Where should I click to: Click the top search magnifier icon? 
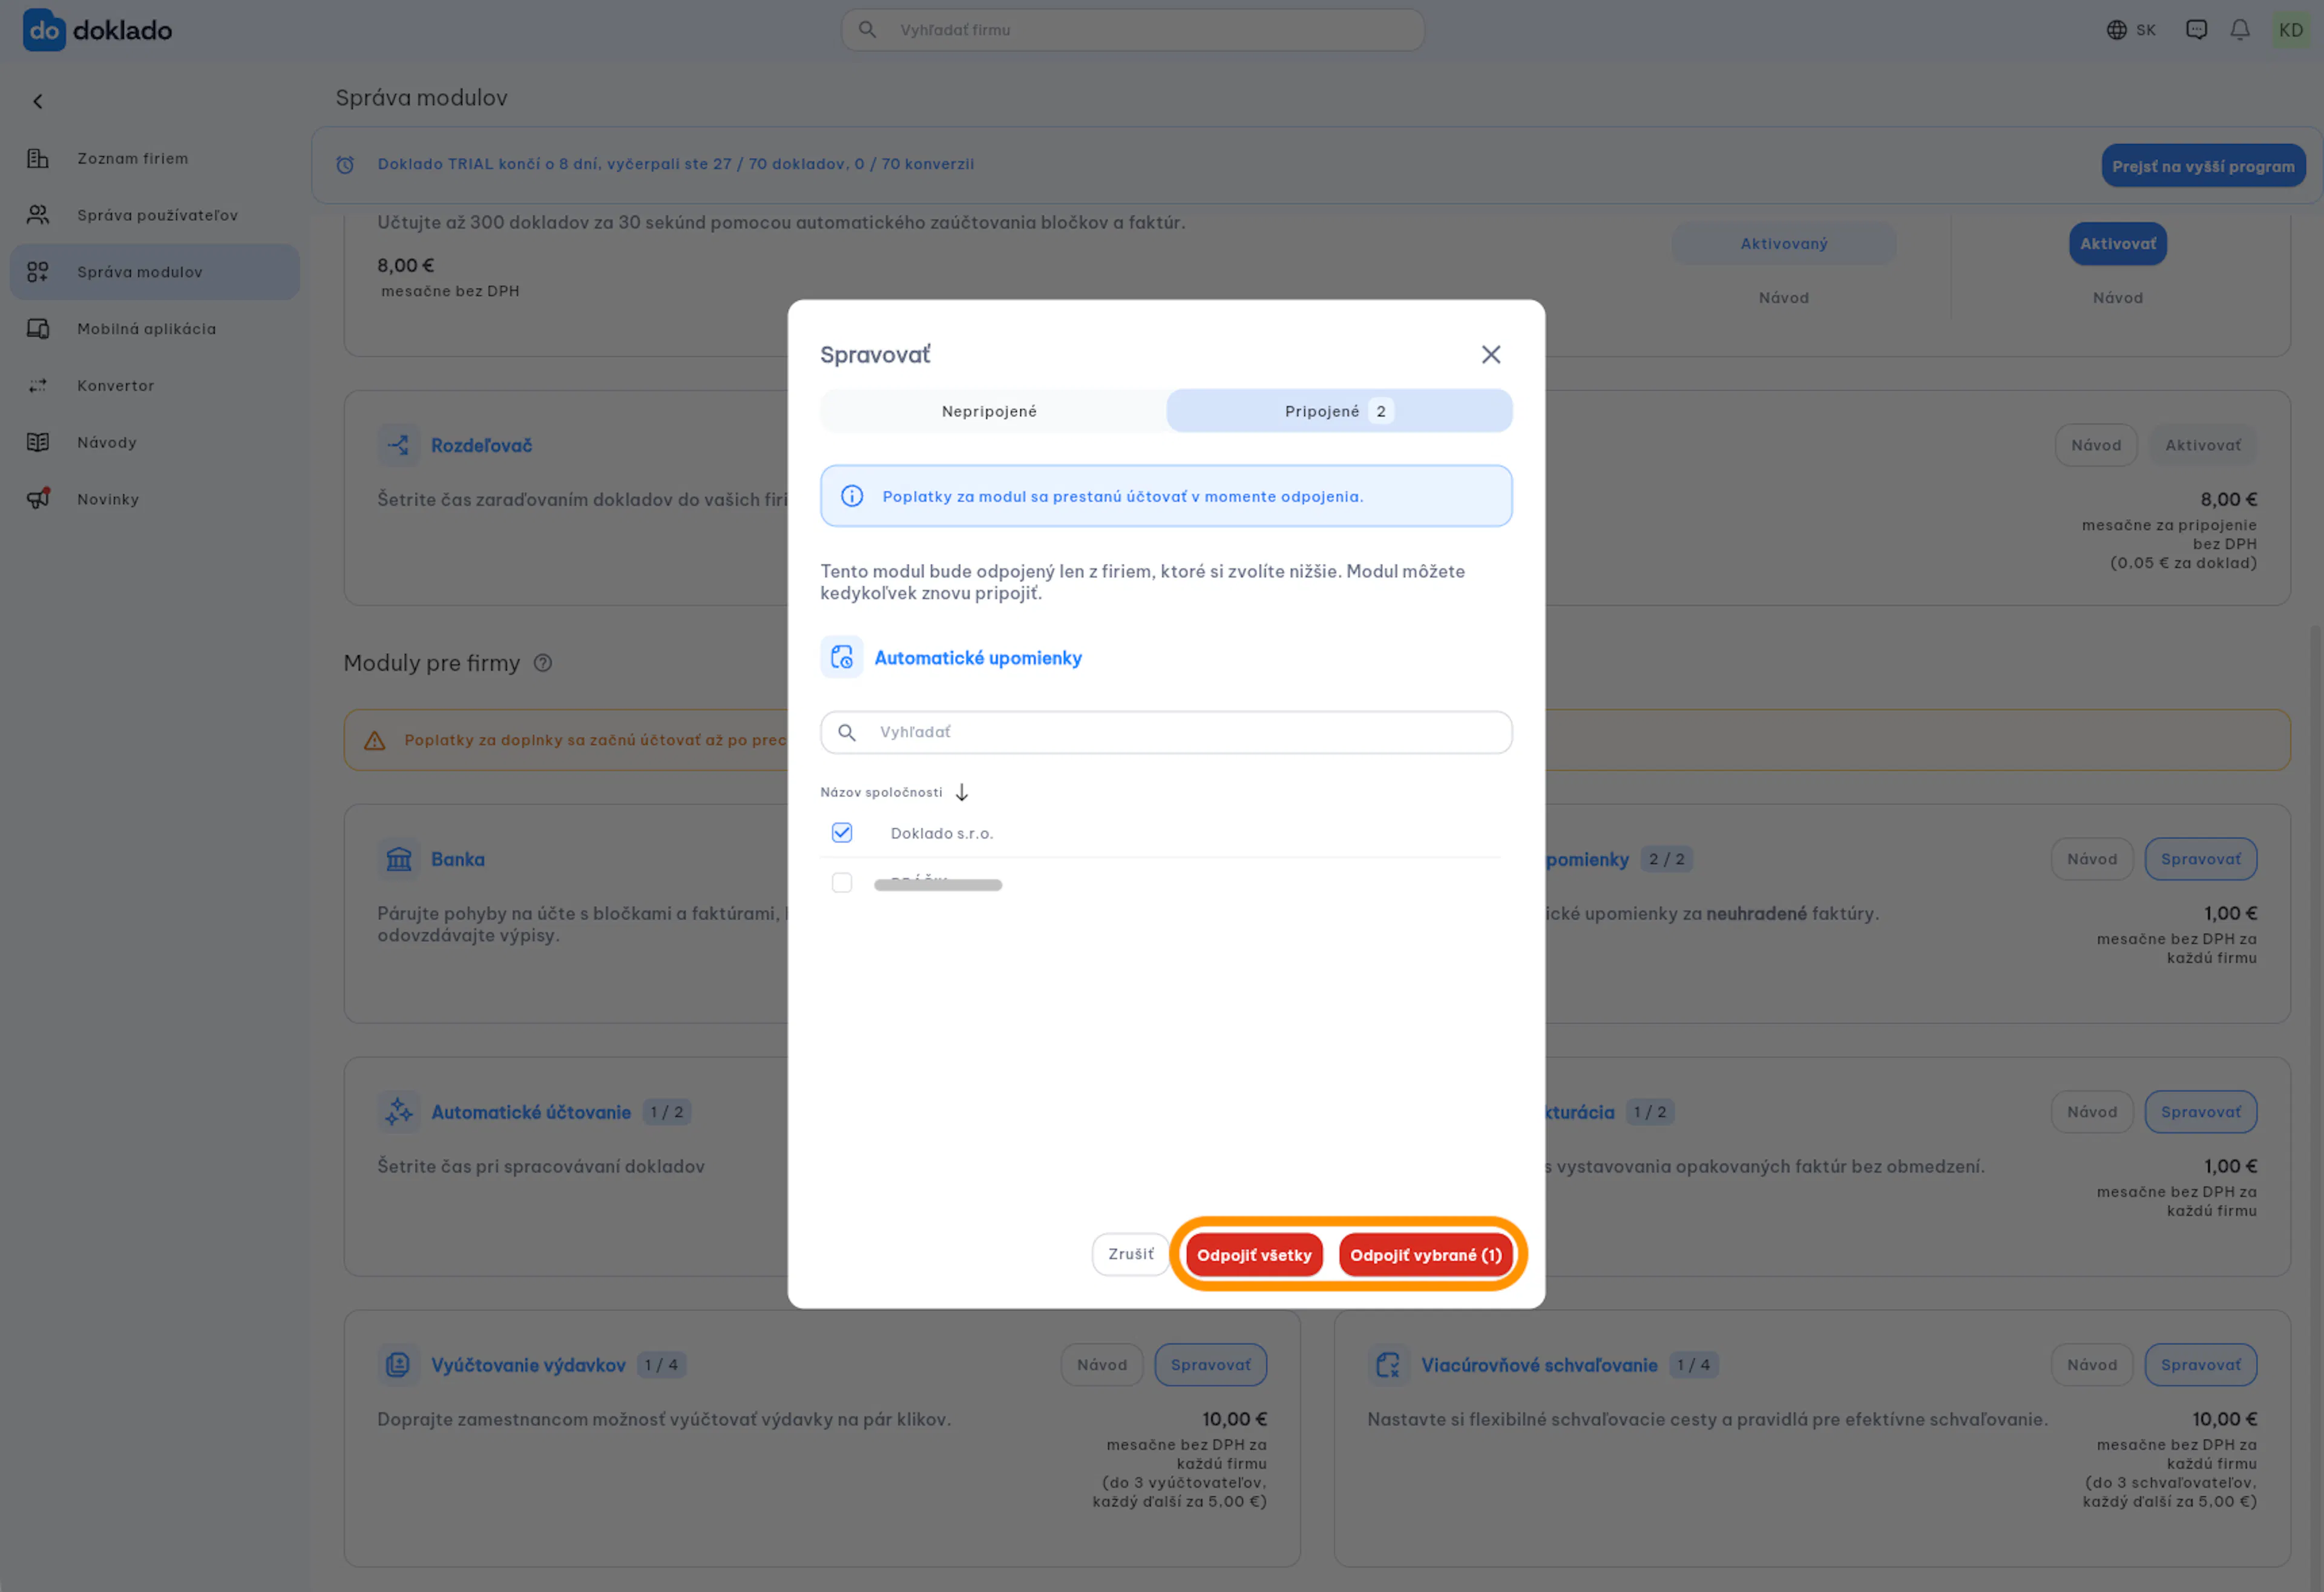tap(867, 30)
